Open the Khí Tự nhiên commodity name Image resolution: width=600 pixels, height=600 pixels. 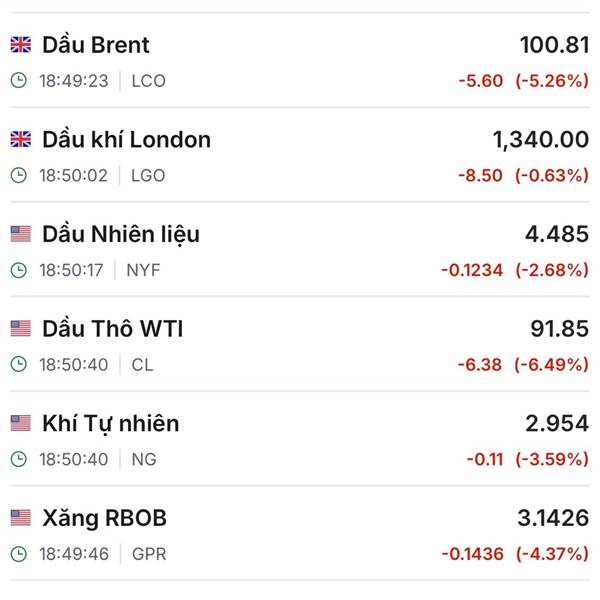click(111, 423)
